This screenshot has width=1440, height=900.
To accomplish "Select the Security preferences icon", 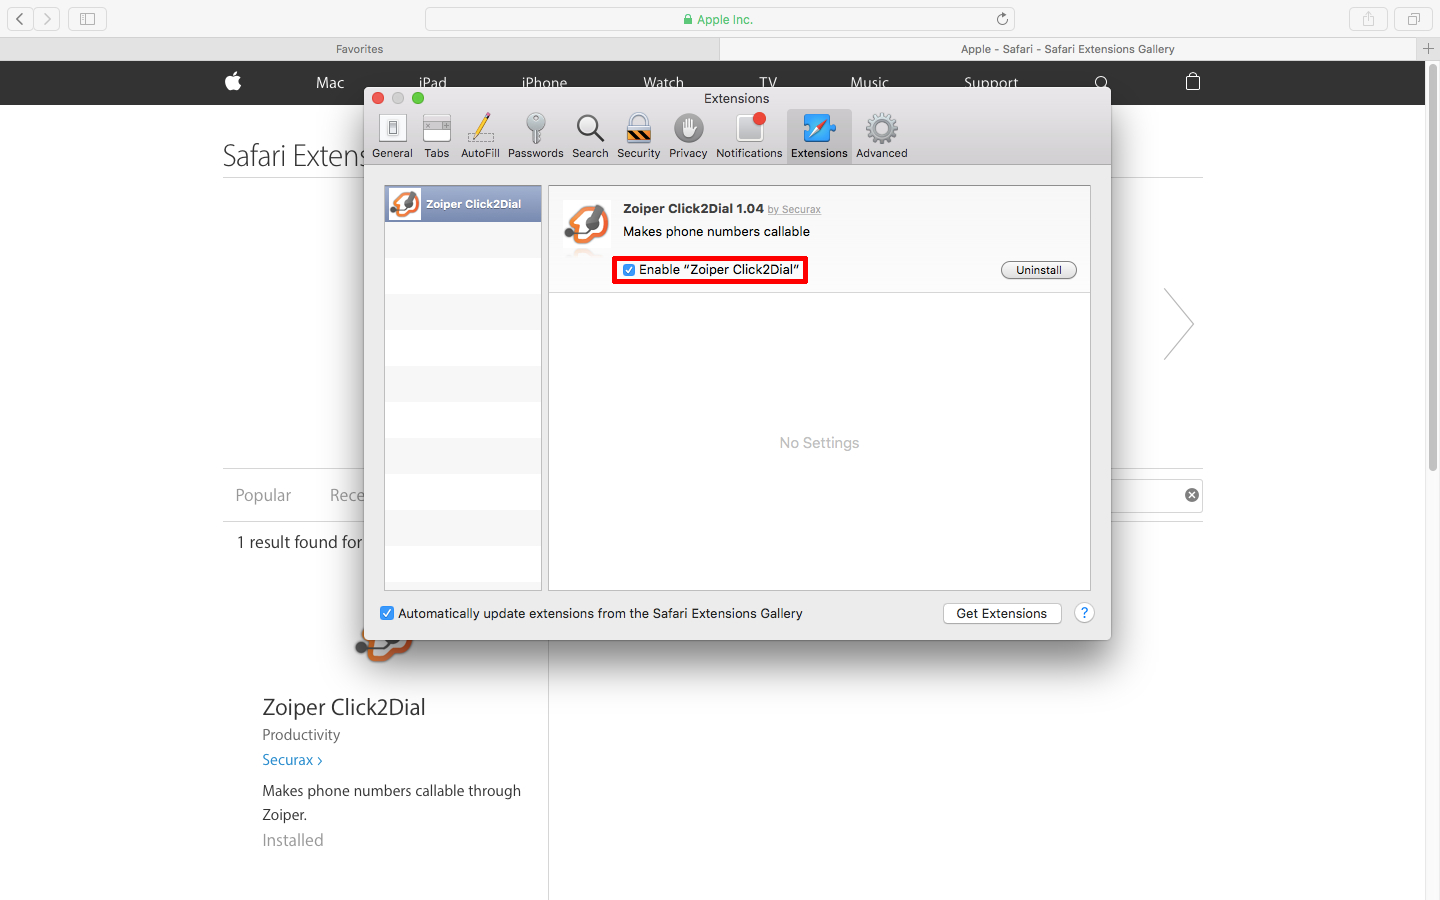I will [638, 136].
